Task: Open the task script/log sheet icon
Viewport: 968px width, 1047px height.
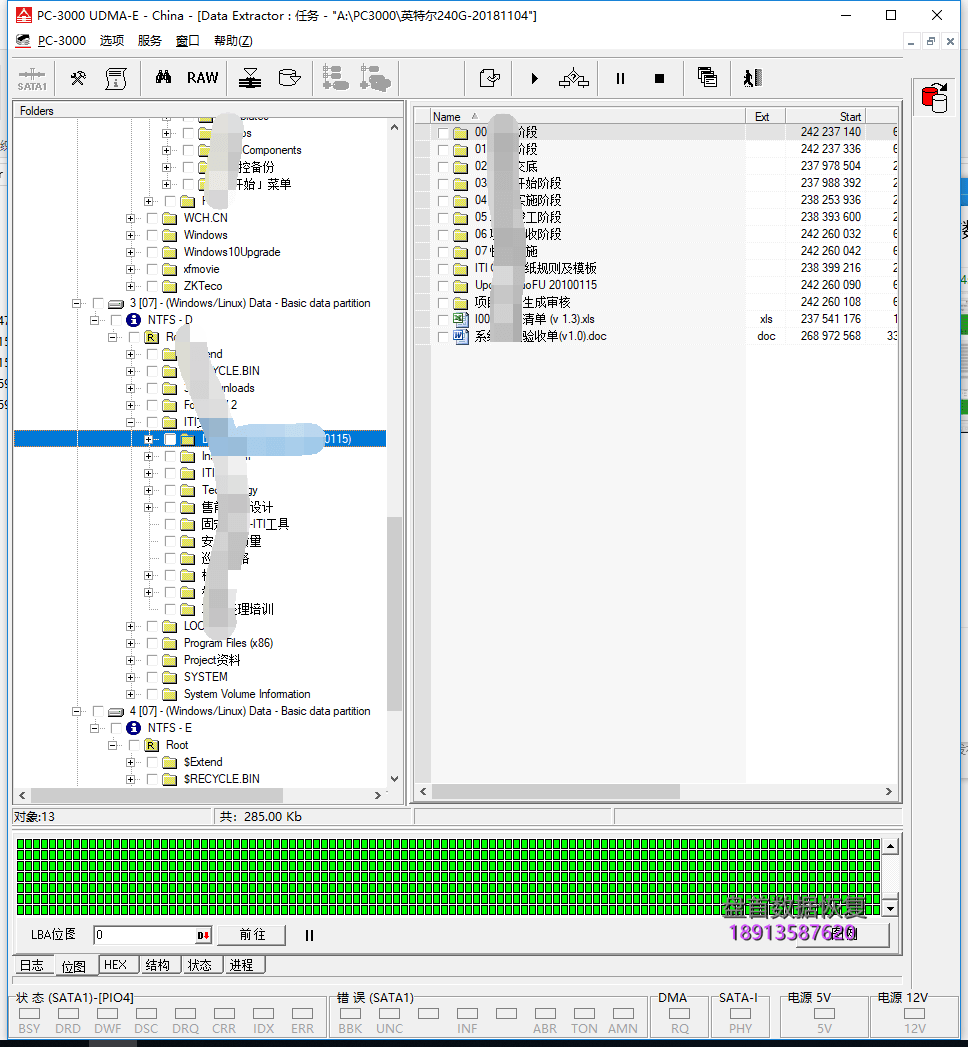Action: point(116,78)
